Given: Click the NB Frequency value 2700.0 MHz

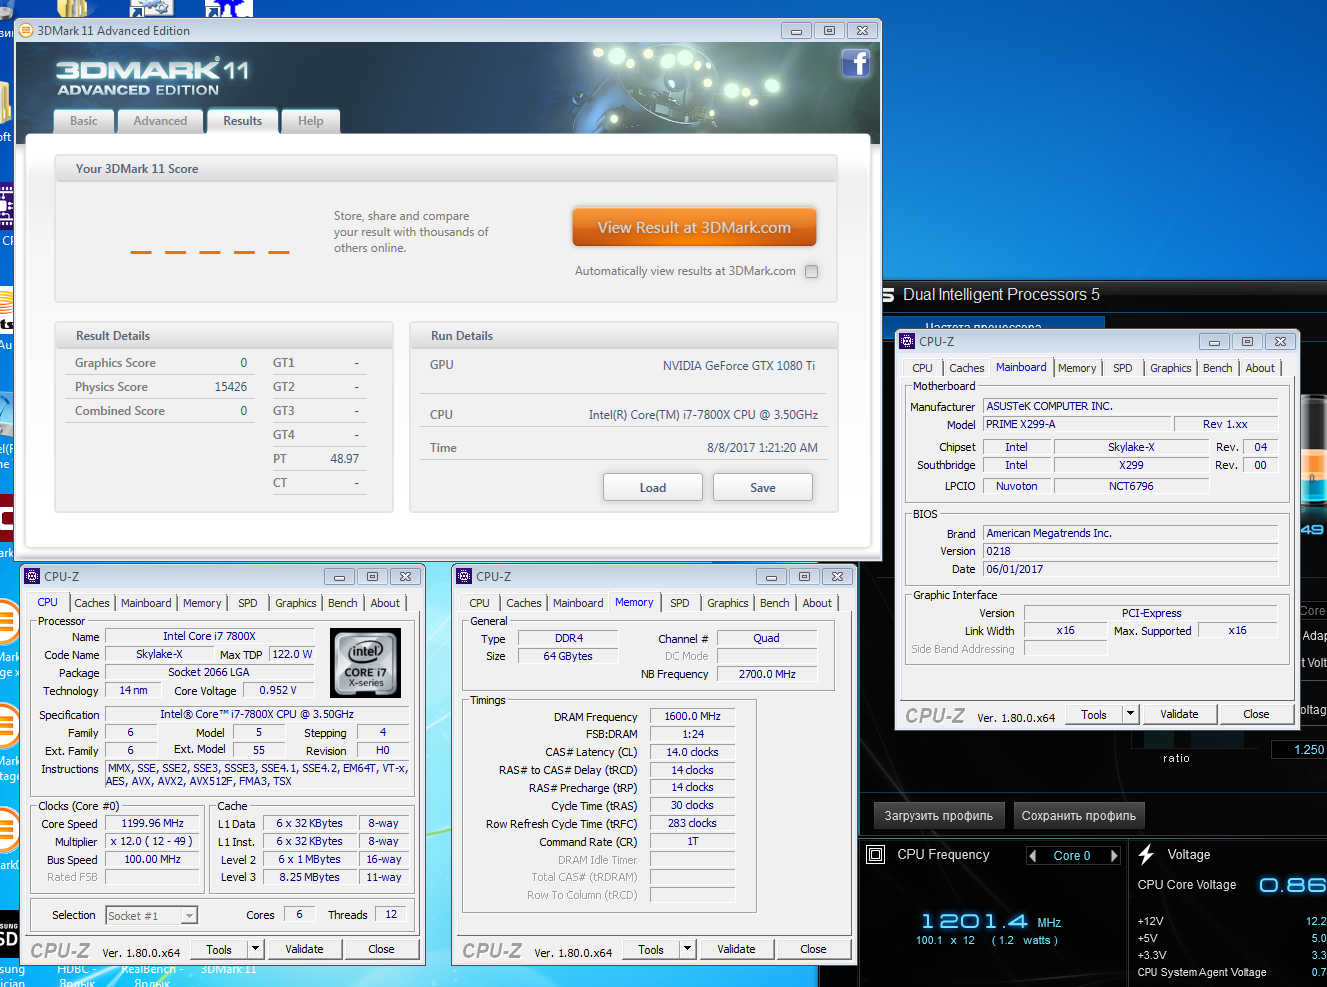Looking at the screenshot, I should pyautogui.click(x=767, y=674).
